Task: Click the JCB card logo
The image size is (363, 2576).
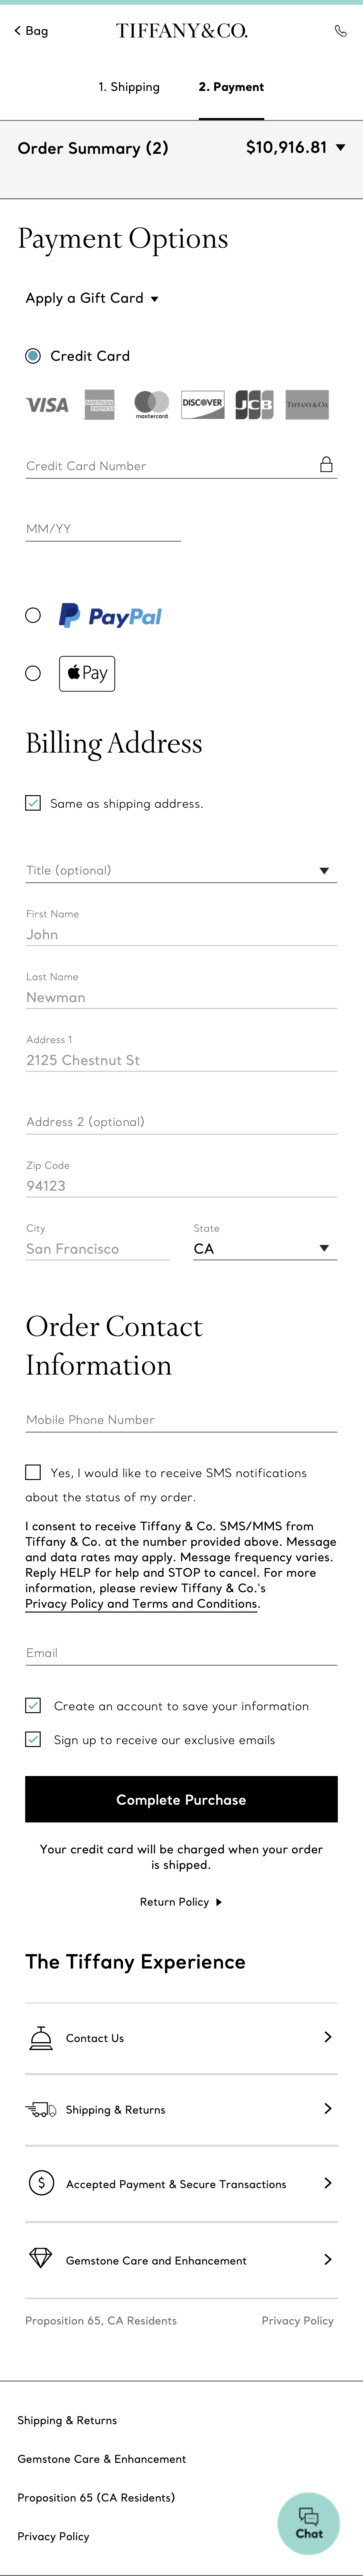Action: coord(254,405)
